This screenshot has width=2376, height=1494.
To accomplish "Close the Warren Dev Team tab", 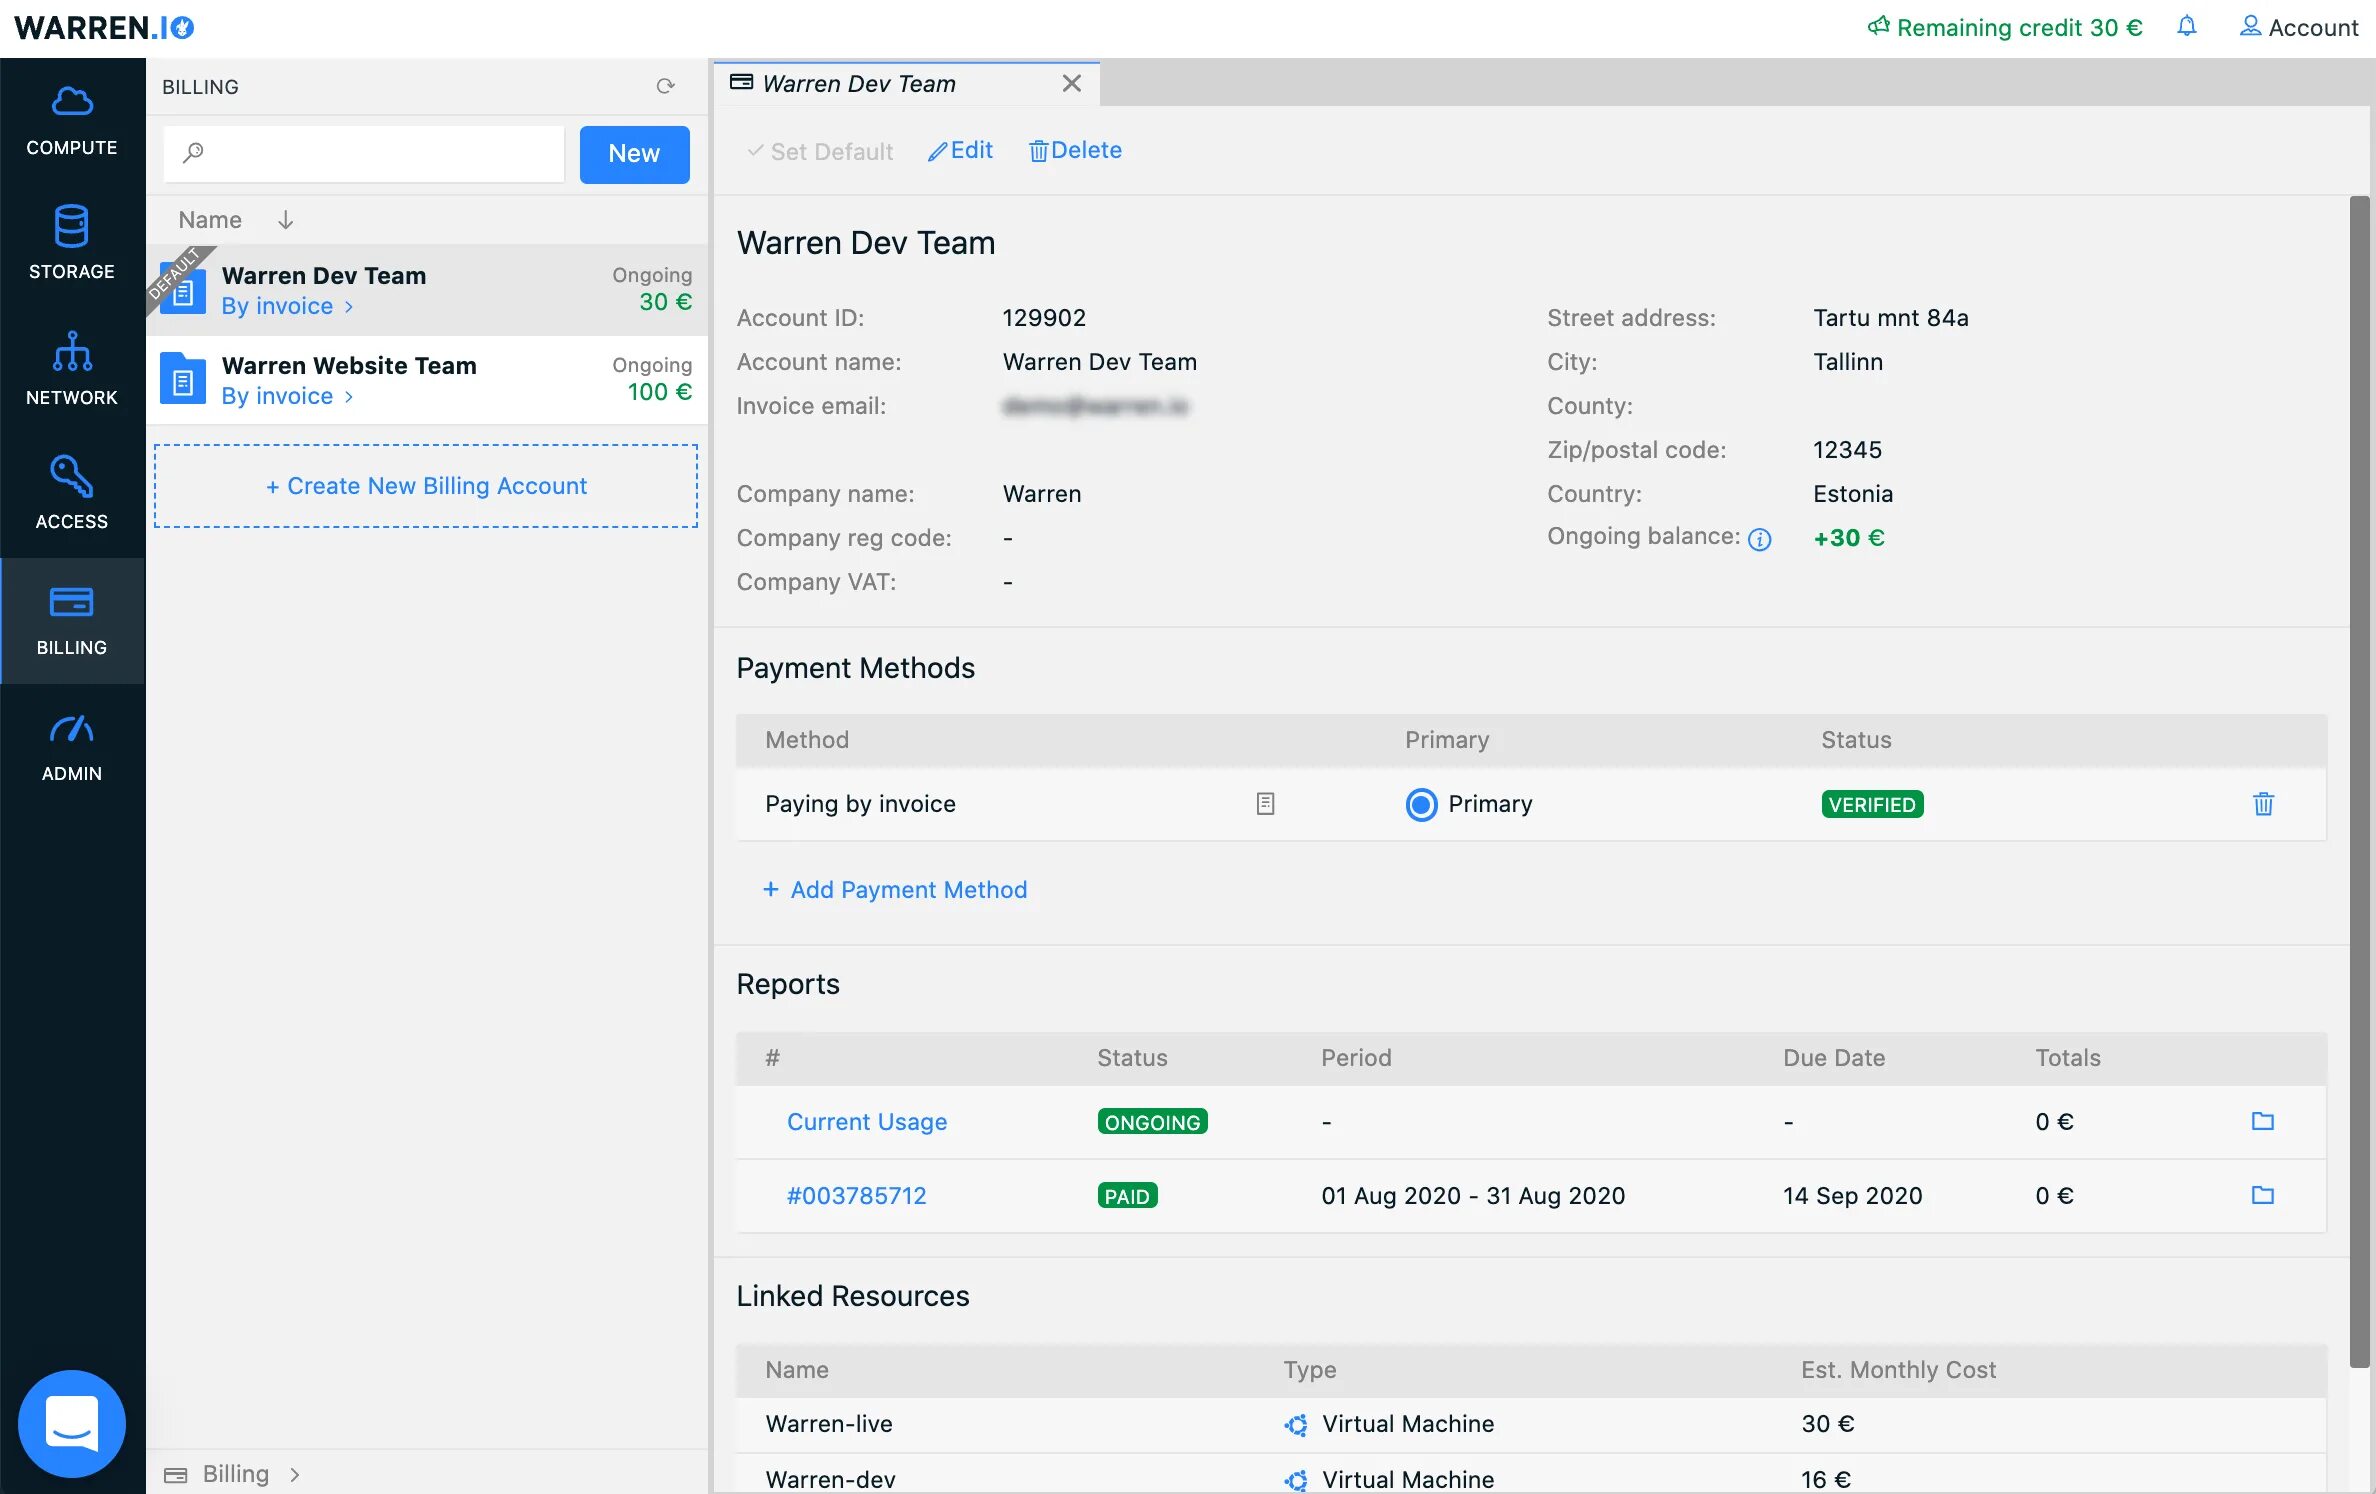I will (1072, 84).
